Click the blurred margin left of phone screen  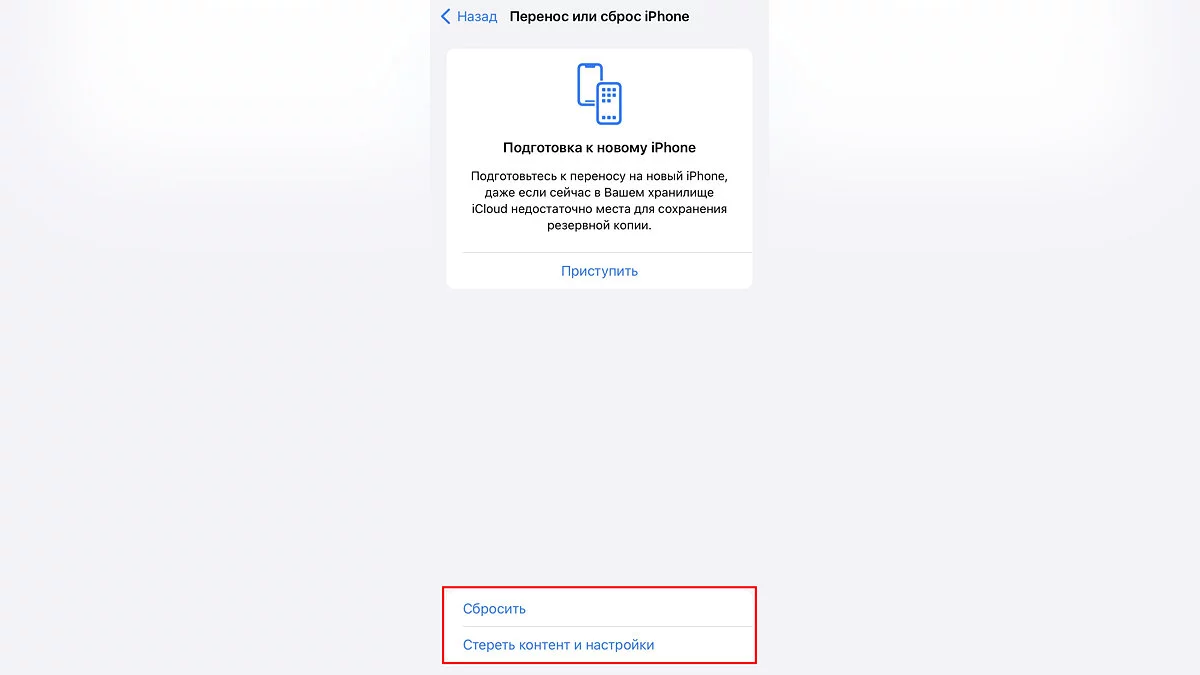coord(215,337)
